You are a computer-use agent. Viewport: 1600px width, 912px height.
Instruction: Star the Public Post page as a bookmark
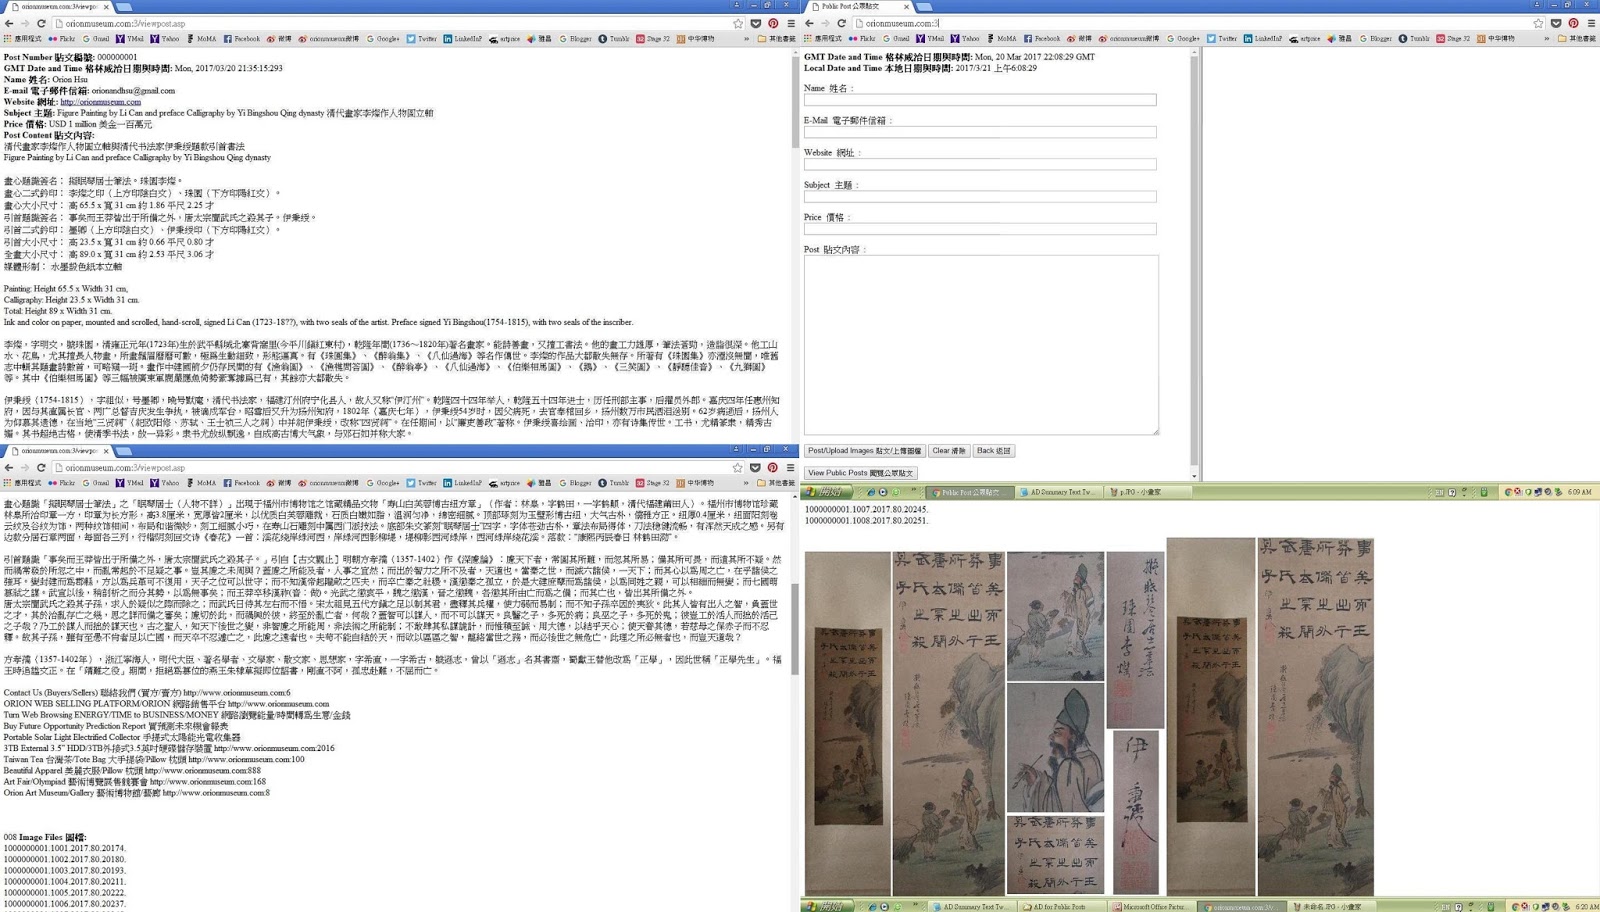coord(1538,23)
